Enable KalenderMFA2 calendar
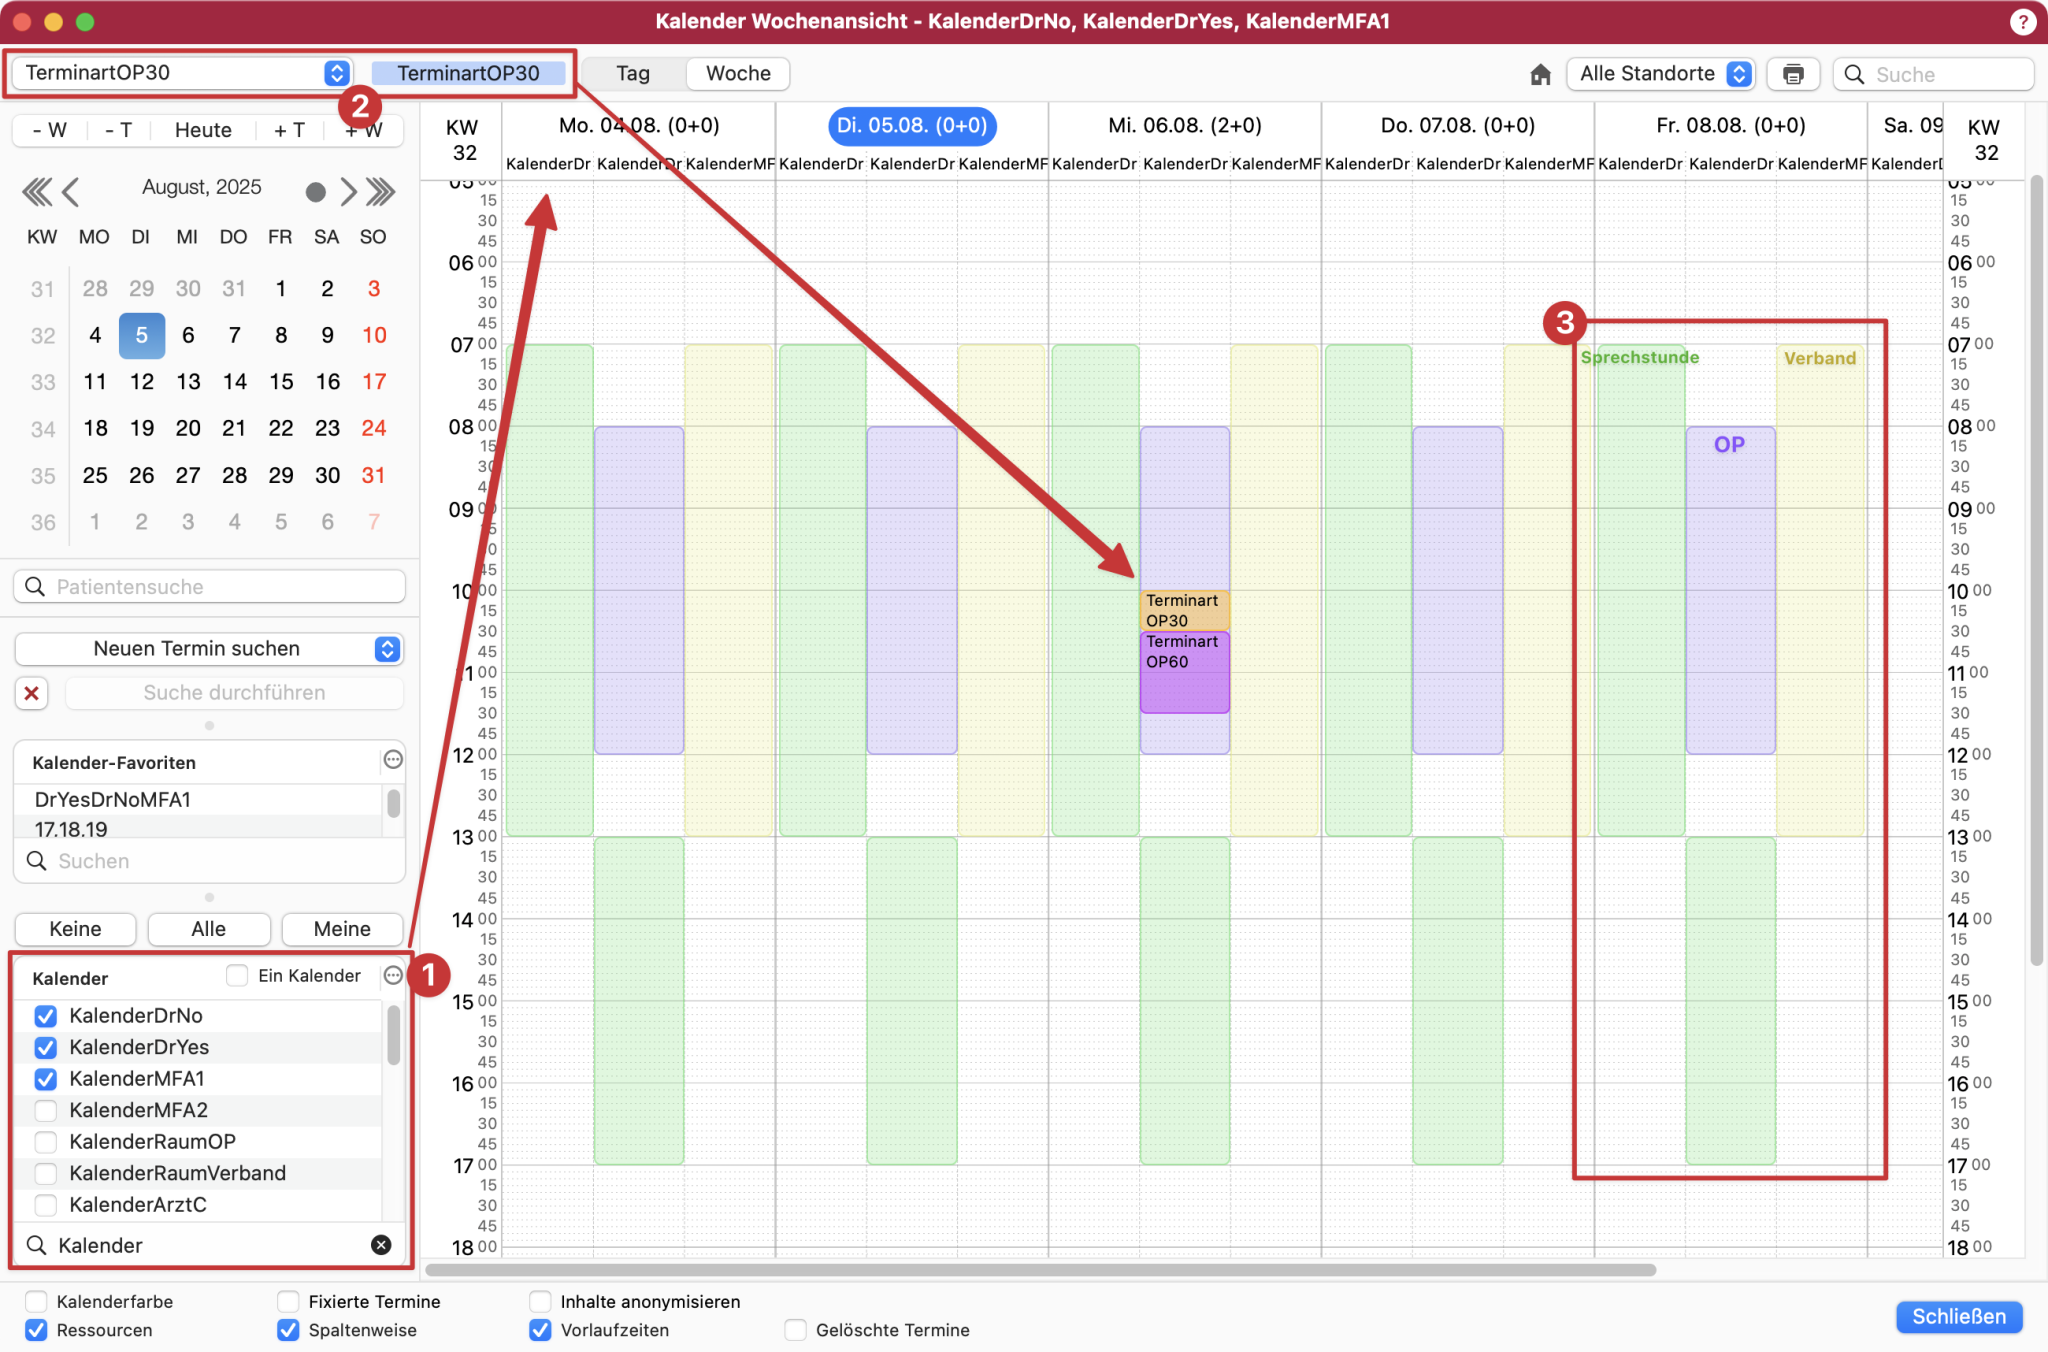 pos(45,1111)
